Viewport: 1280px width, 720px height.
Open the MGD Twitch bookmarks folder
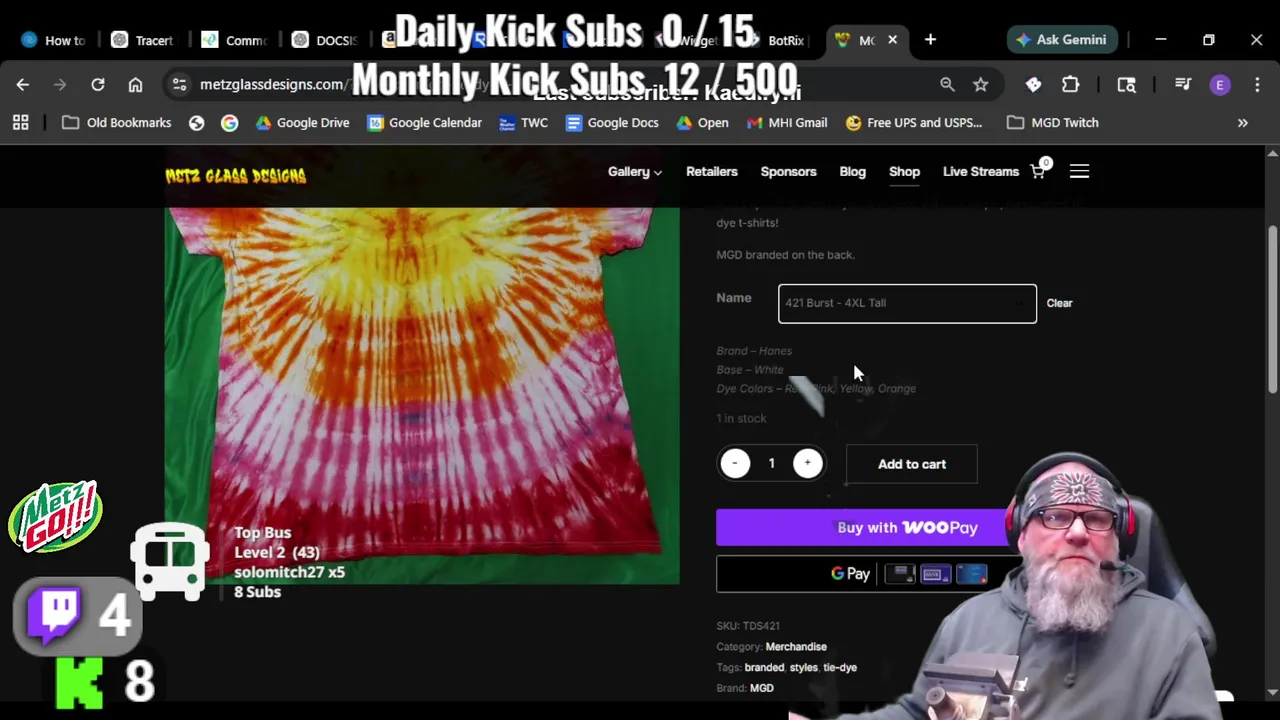(x=1053, y=123)
